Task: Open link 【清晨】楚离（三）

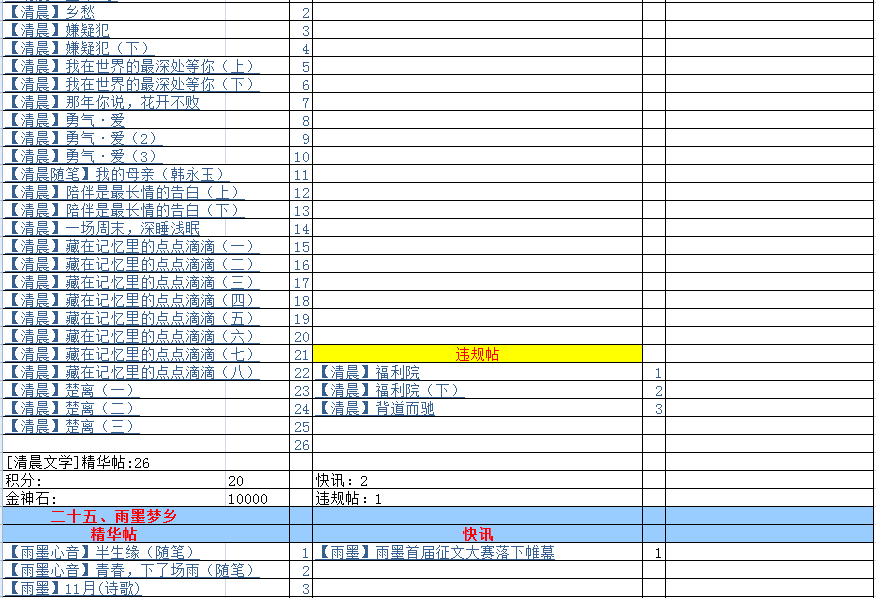Action: tap(72, 426)
